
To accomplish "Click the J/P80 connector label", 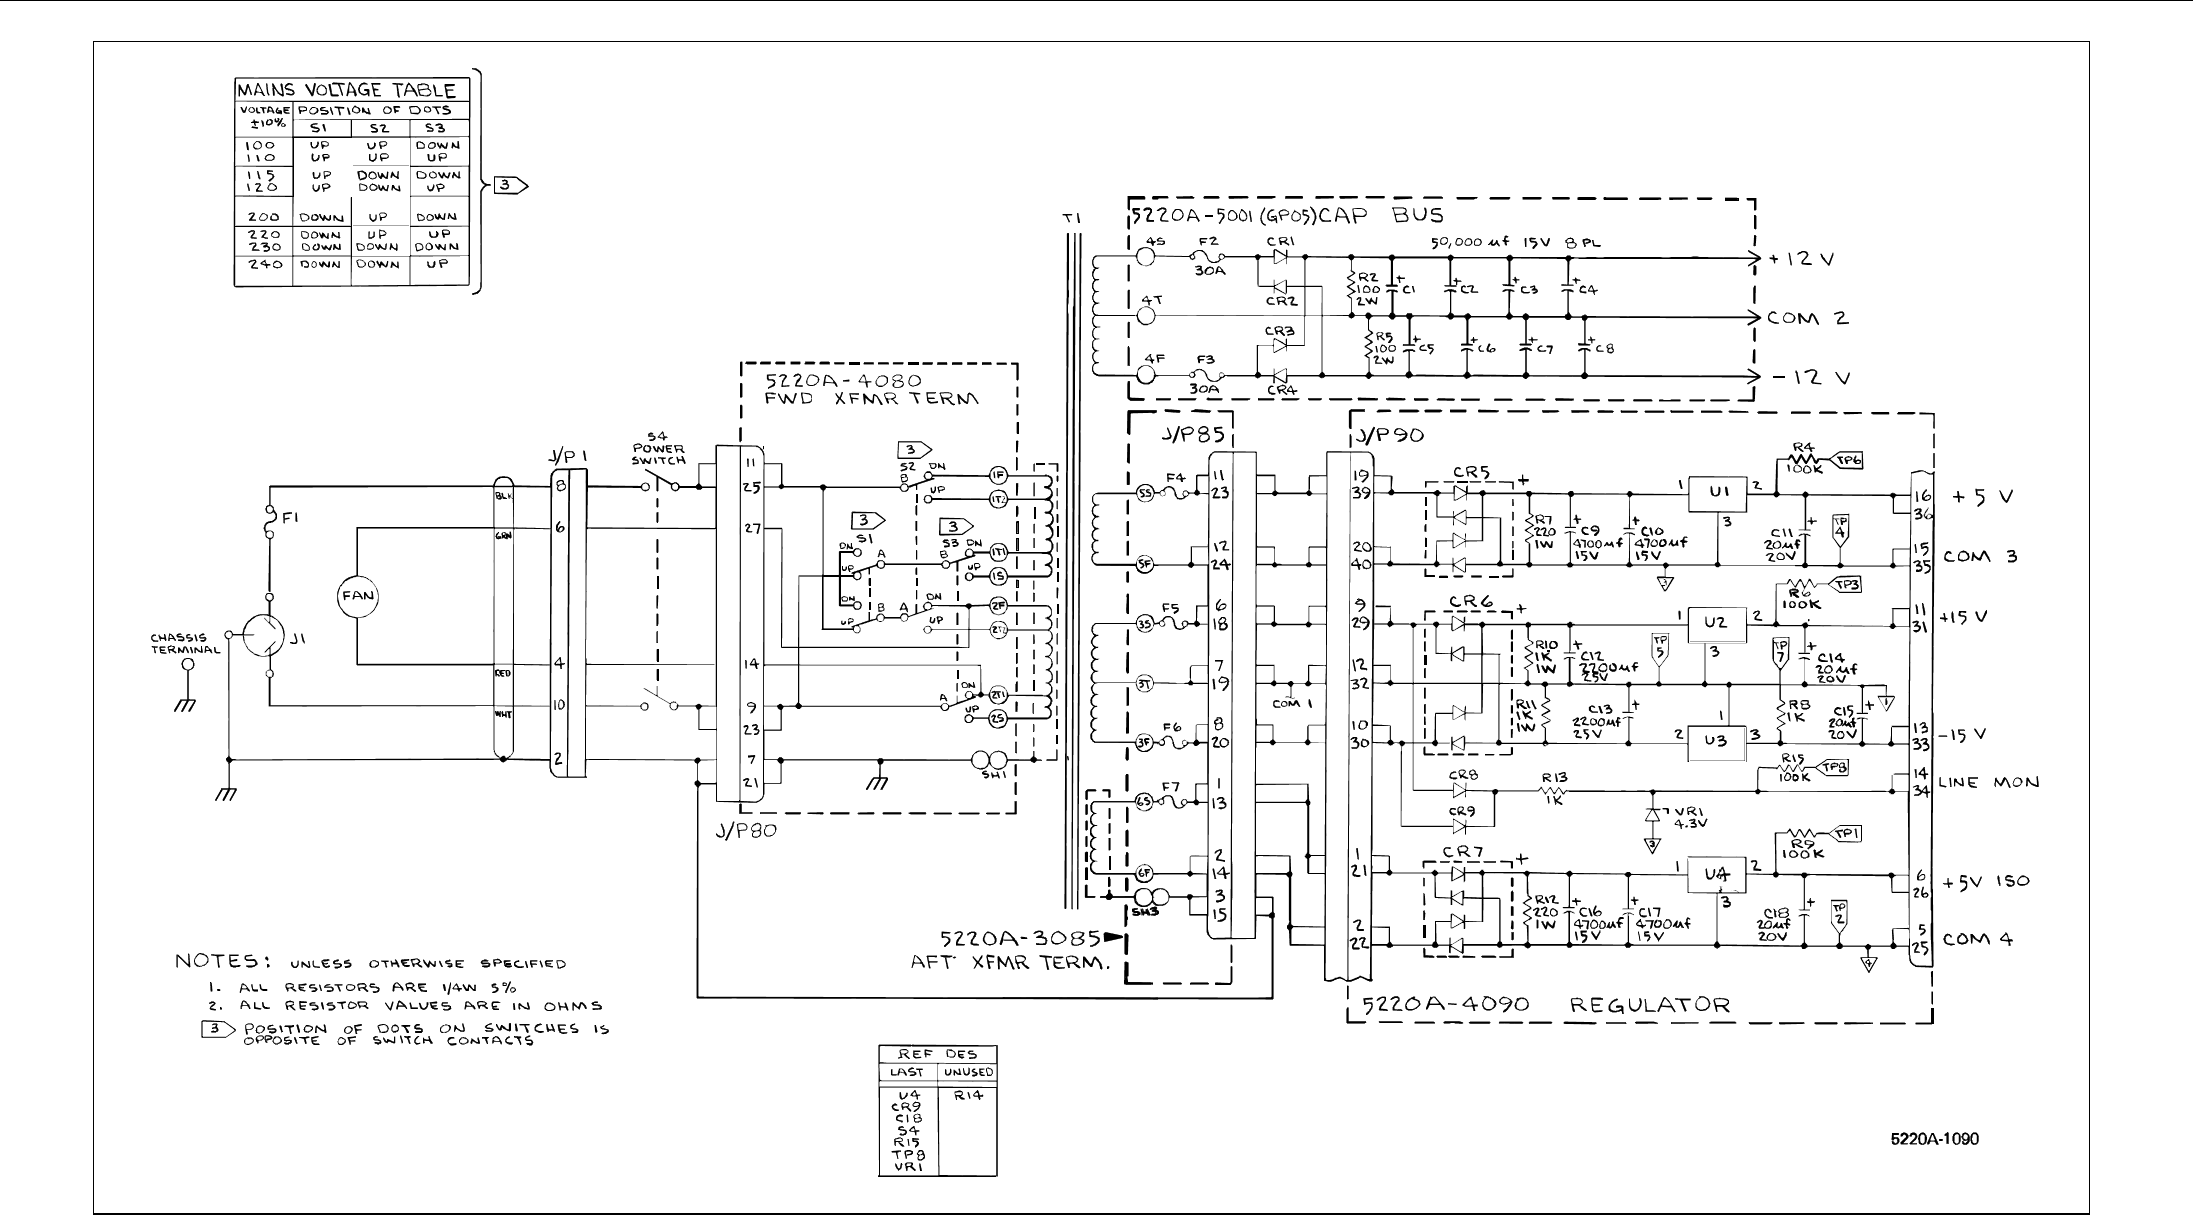I will (x=748, y=829).
